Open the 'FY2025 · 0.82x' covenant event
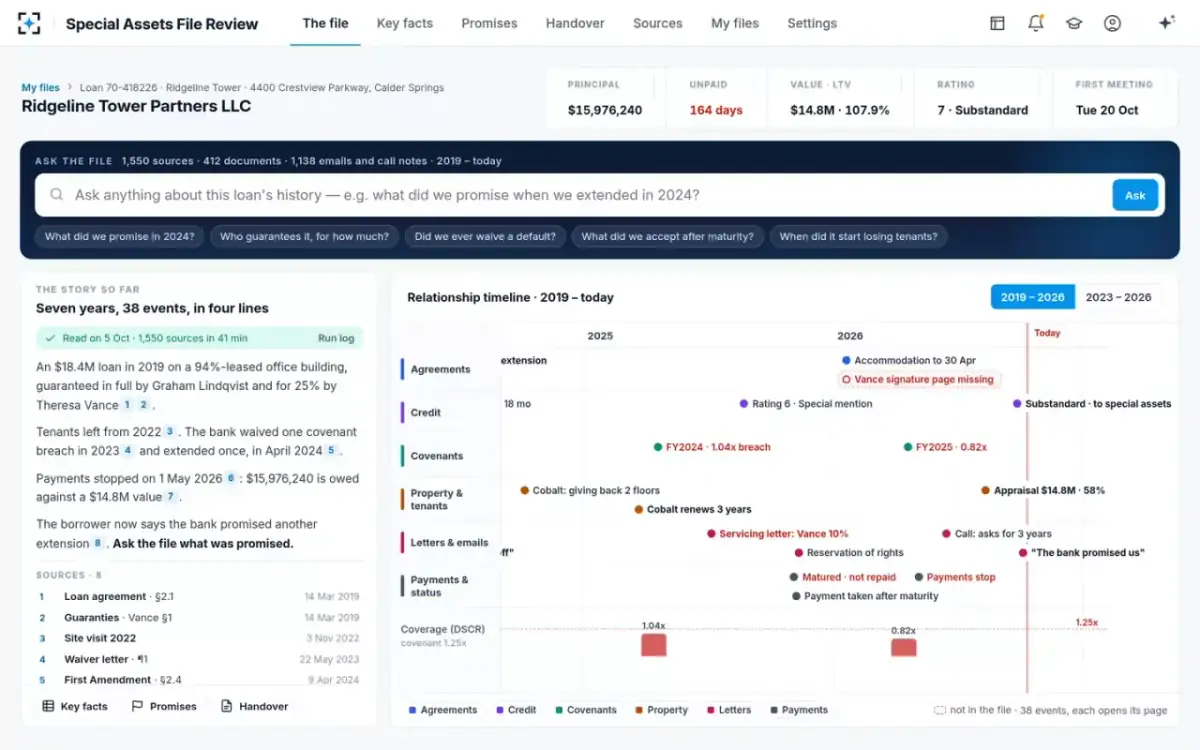The image size is (1200, 750). tap(945, 447)
